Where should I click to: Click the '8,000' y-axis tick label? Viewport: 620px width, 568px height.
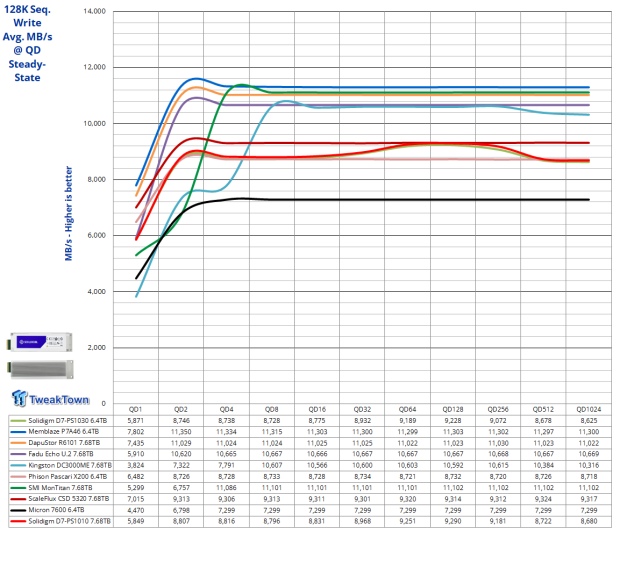coord(96,179)
